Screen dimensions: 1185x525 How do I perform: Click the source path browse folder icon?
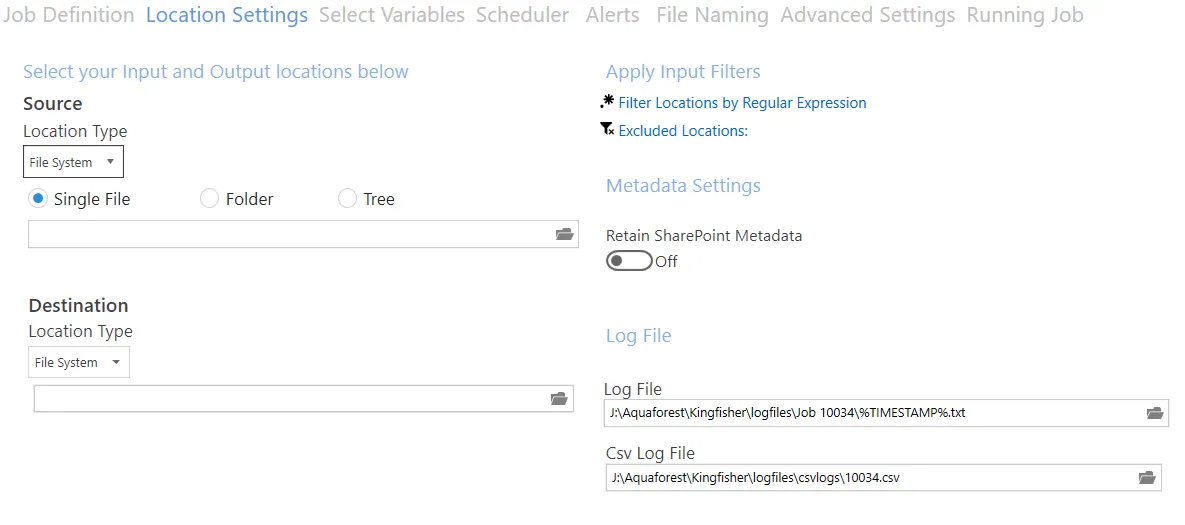(565, 234)
